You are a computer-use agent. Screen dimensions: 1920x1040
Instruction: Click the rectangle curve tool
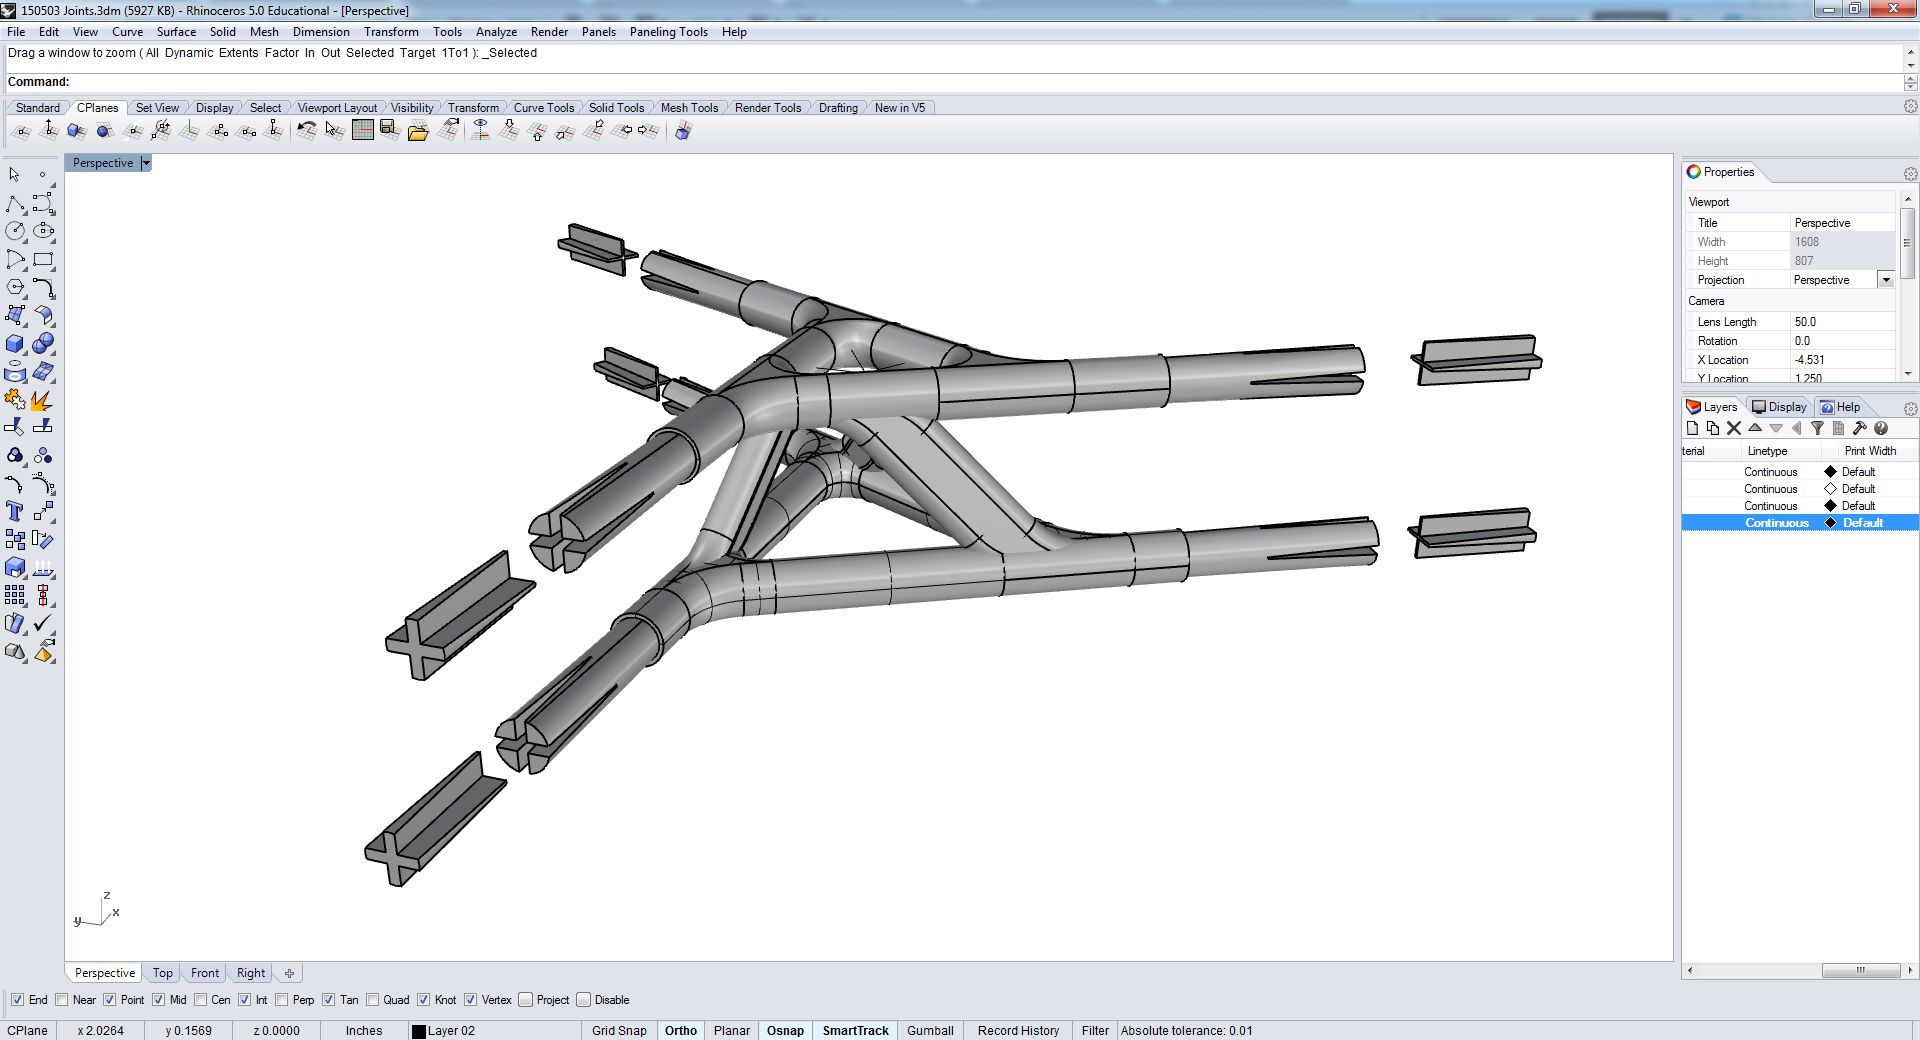[42, 260]
